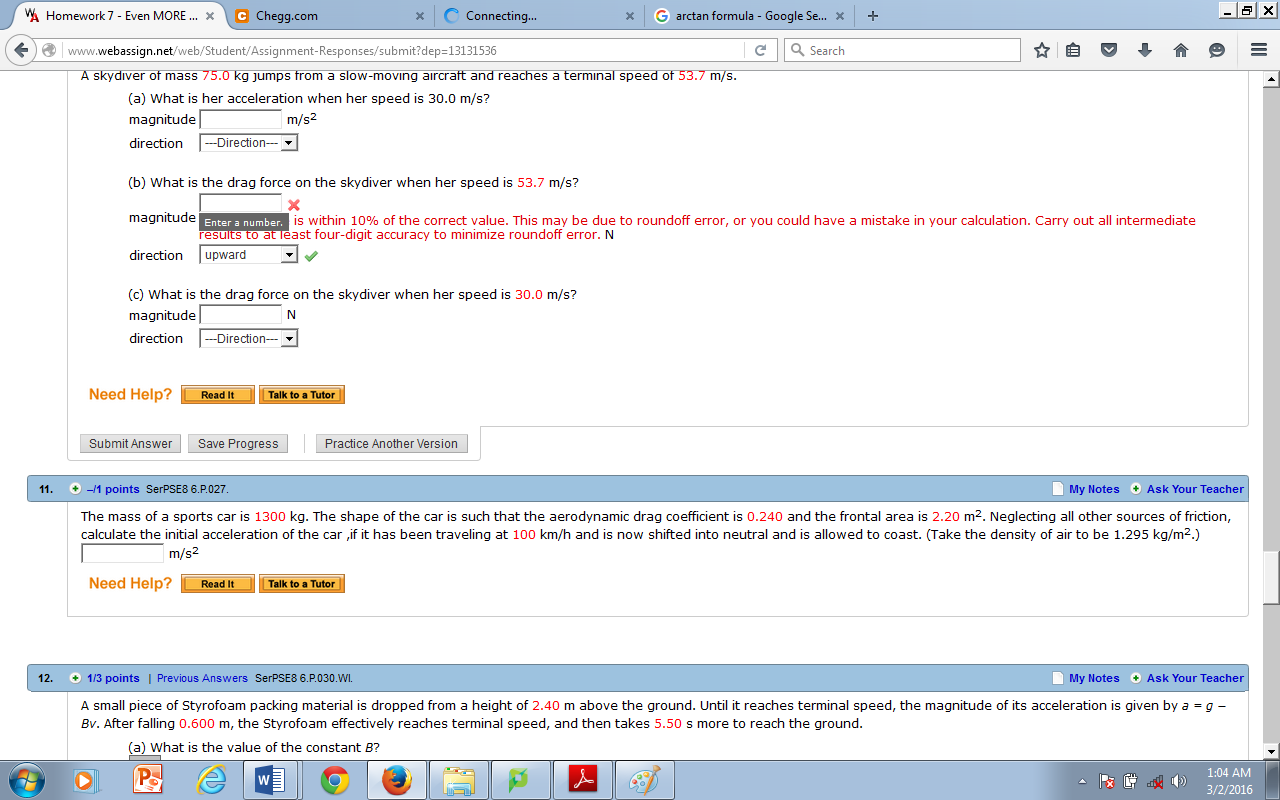The height and width of the screenshot is (800, 1280).
Task: Open the bookmarks sidebar icon
Action: [1074, 50]
